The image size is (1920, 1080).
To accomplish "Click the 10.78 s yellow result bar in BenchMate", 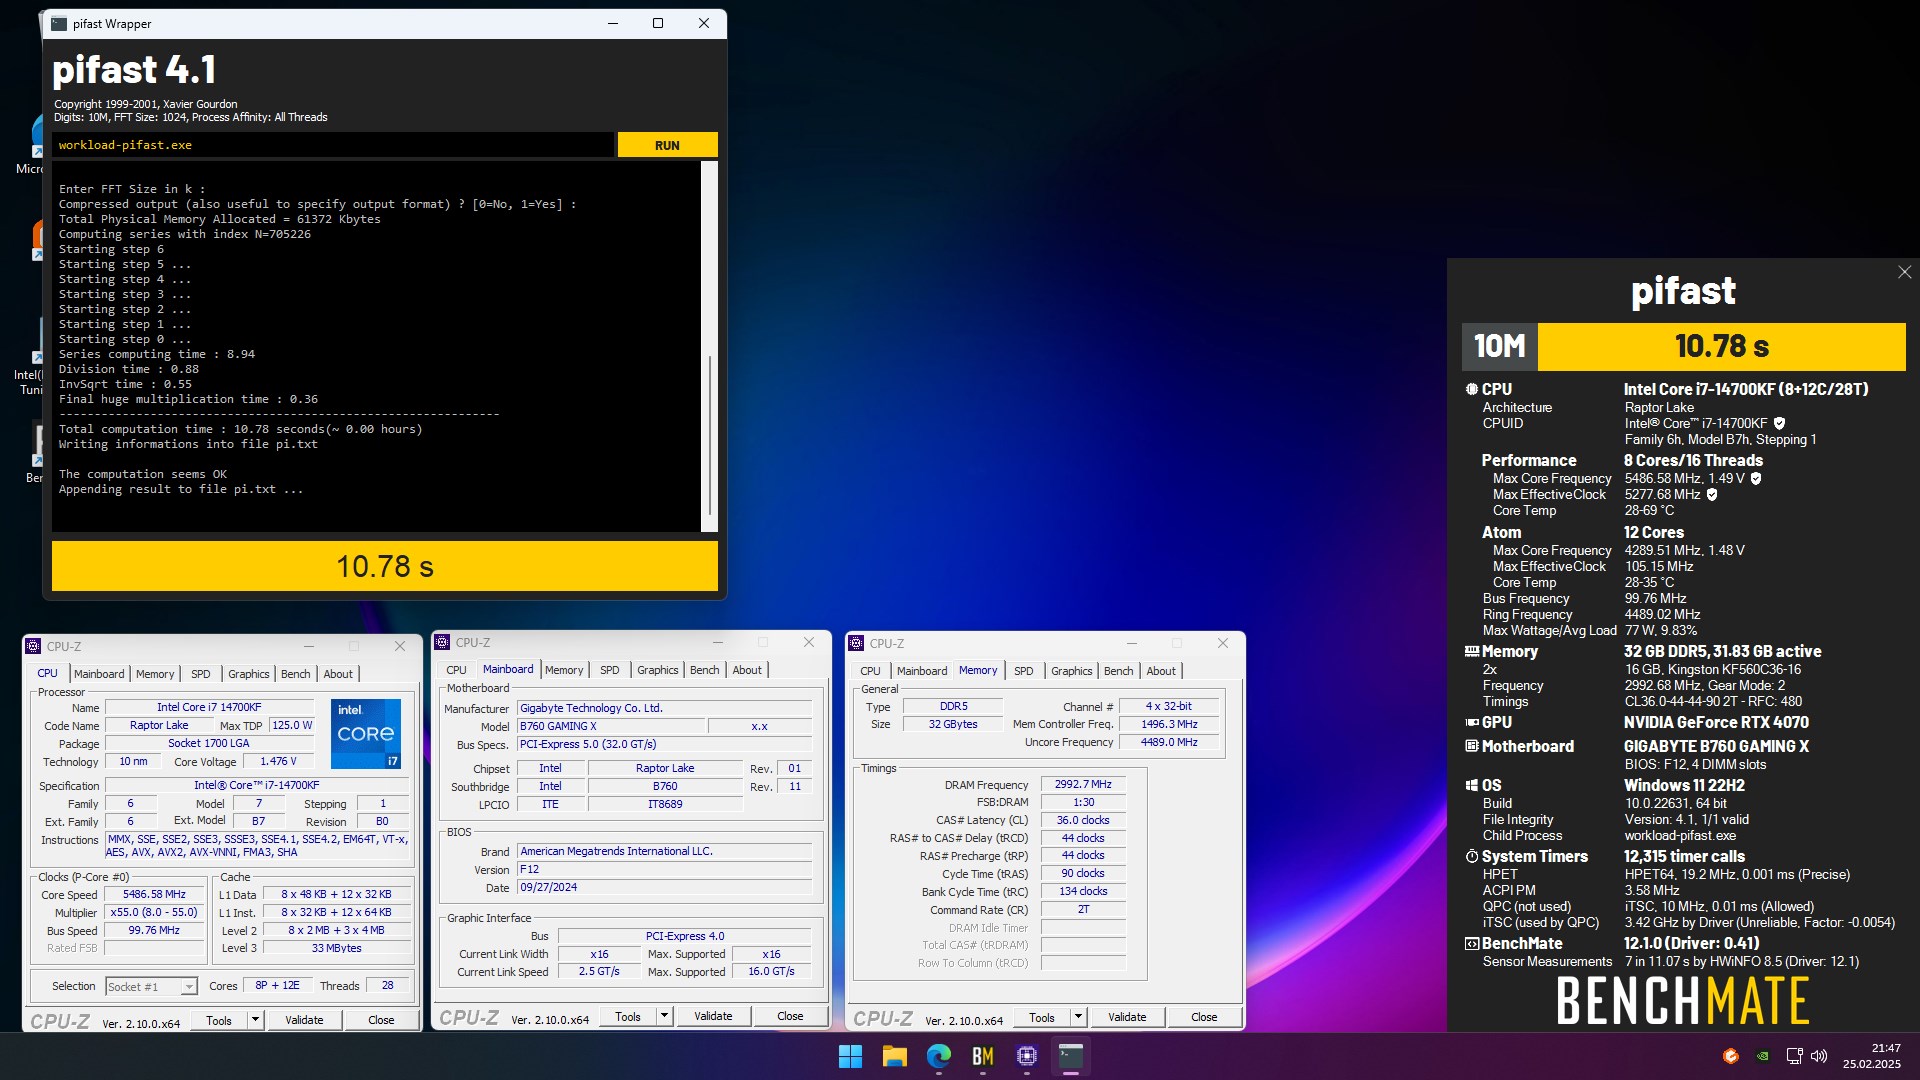I will (1721, 346).
